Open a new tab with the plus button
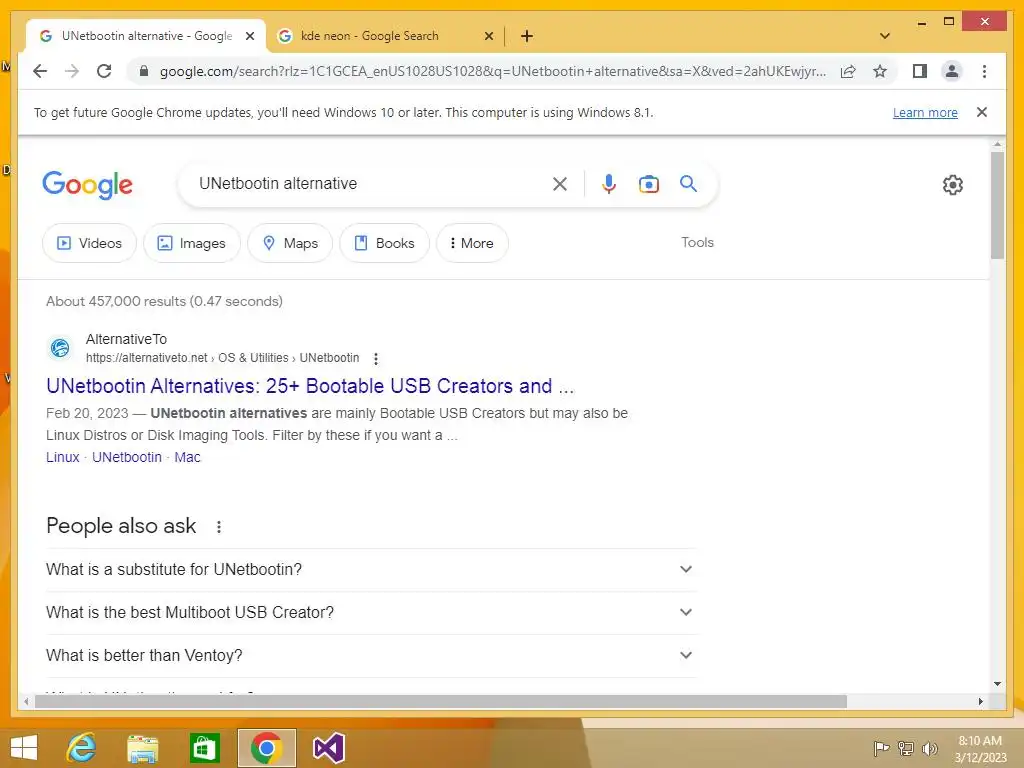 click(x=527, y=36)
